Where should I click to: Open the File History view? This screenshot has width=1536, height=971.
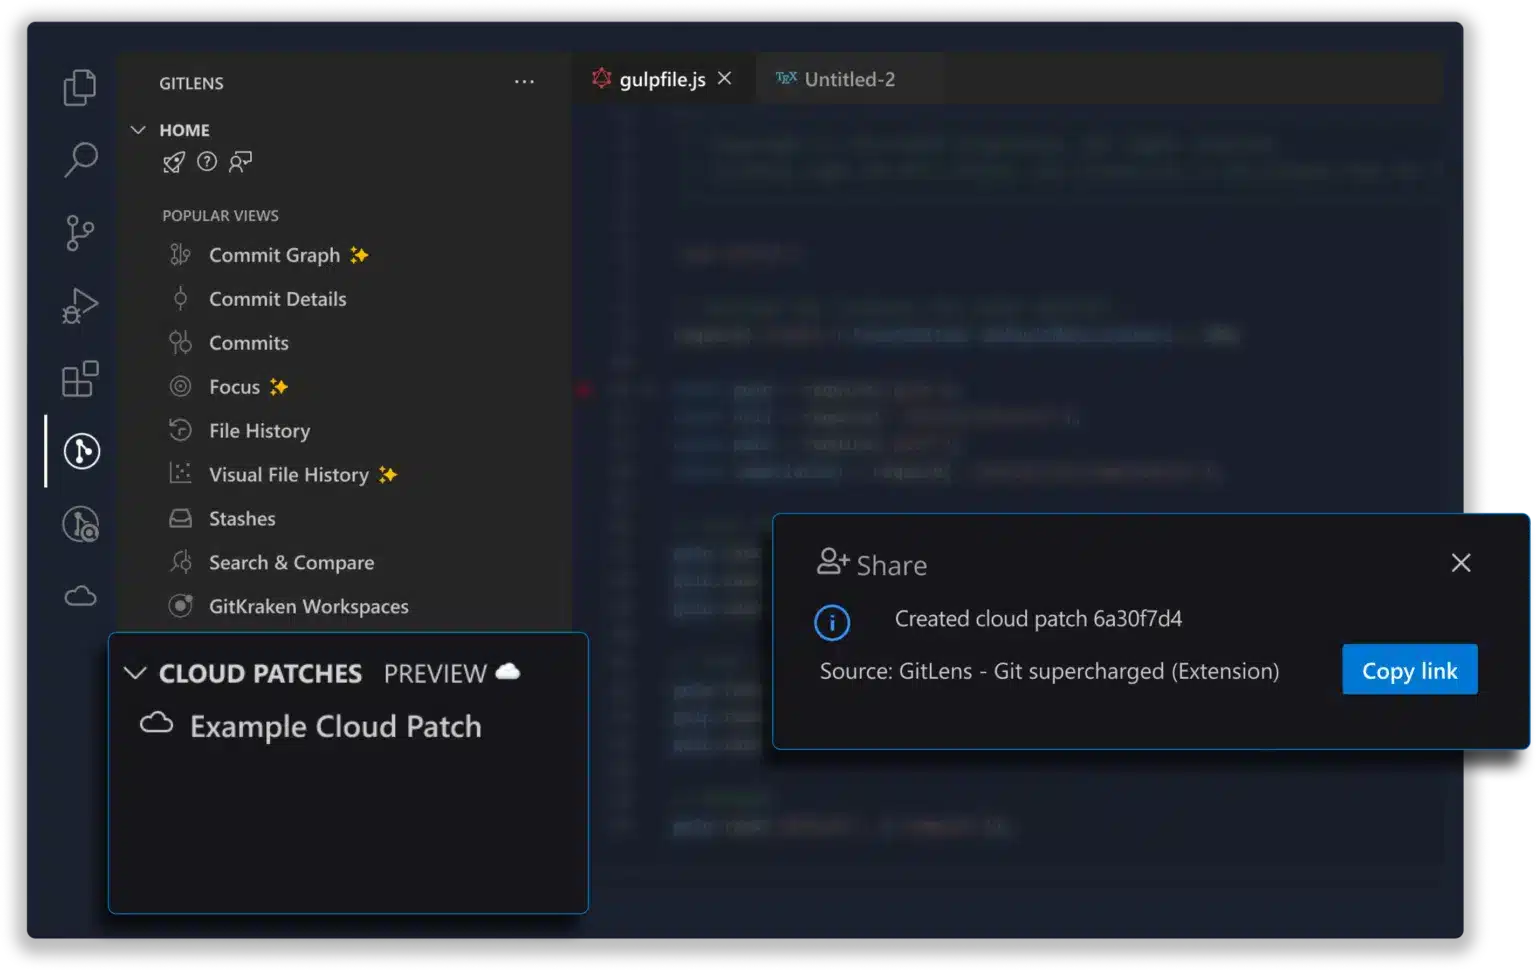click(x=259, y=431)
